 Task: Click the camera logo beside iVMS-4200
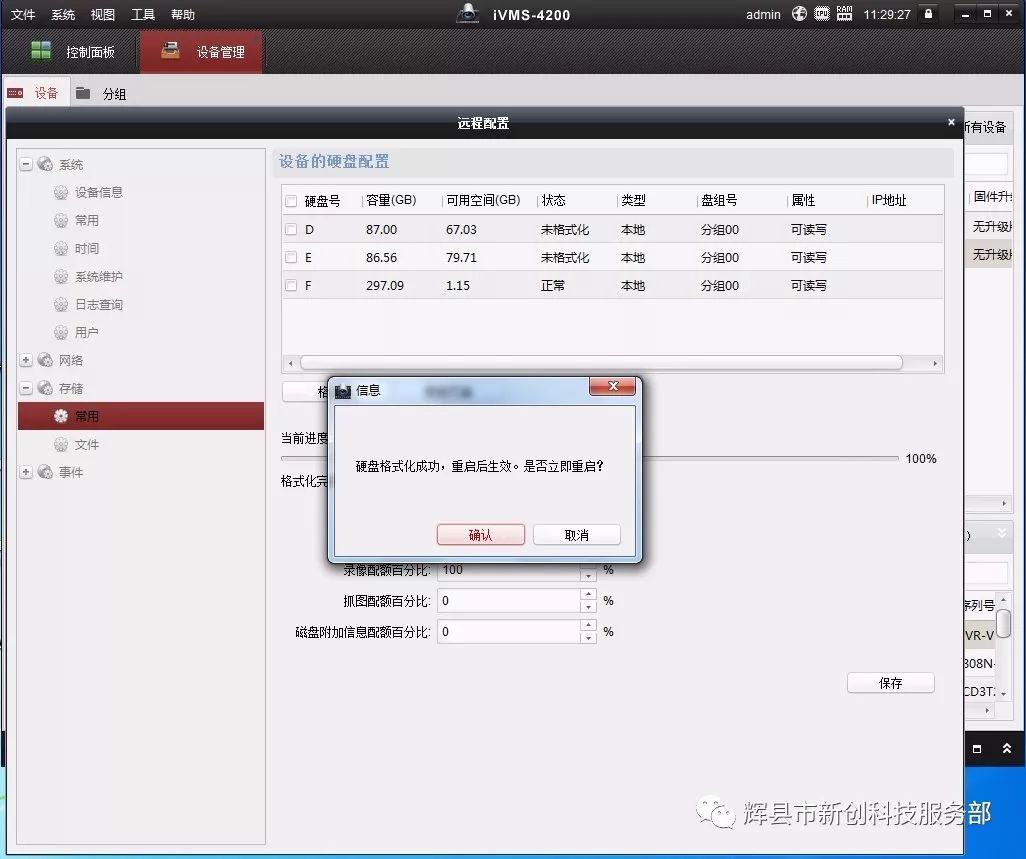[x=468, y=14]
